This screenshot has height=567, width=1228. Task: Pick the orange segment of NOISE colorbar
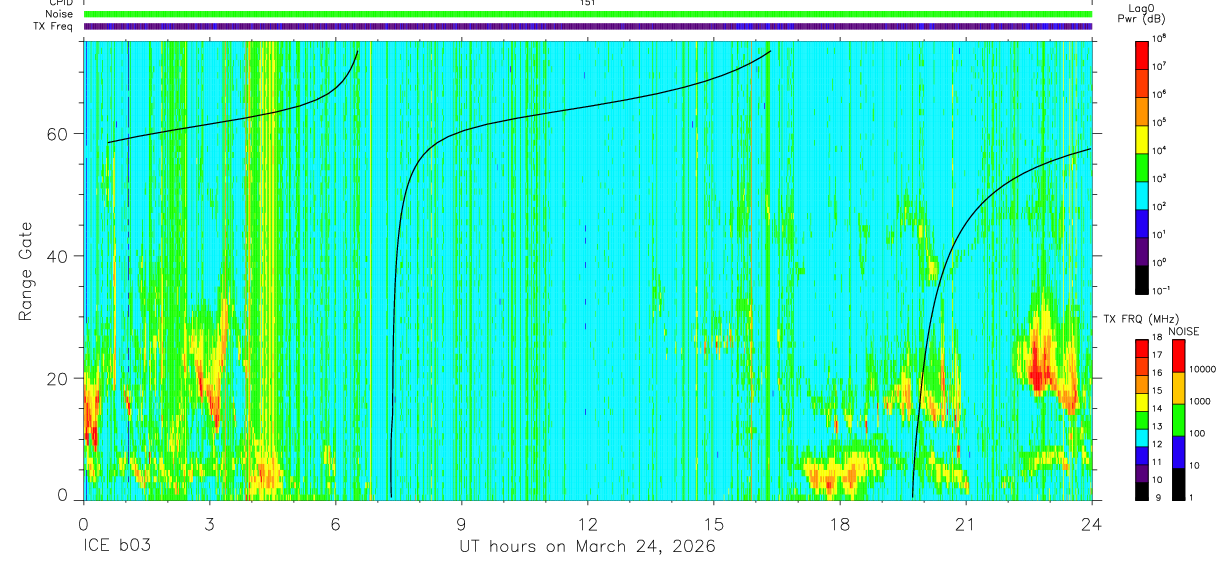(1179, 388)
